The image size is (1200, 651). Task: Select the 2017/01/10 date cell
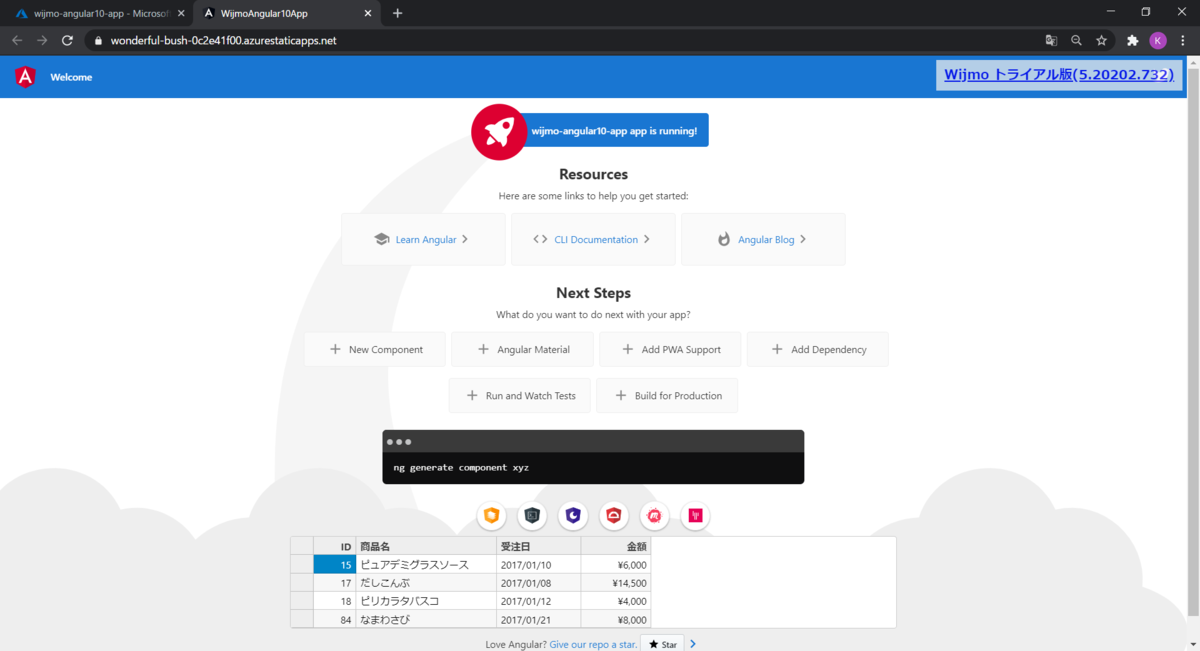[538, 564]
